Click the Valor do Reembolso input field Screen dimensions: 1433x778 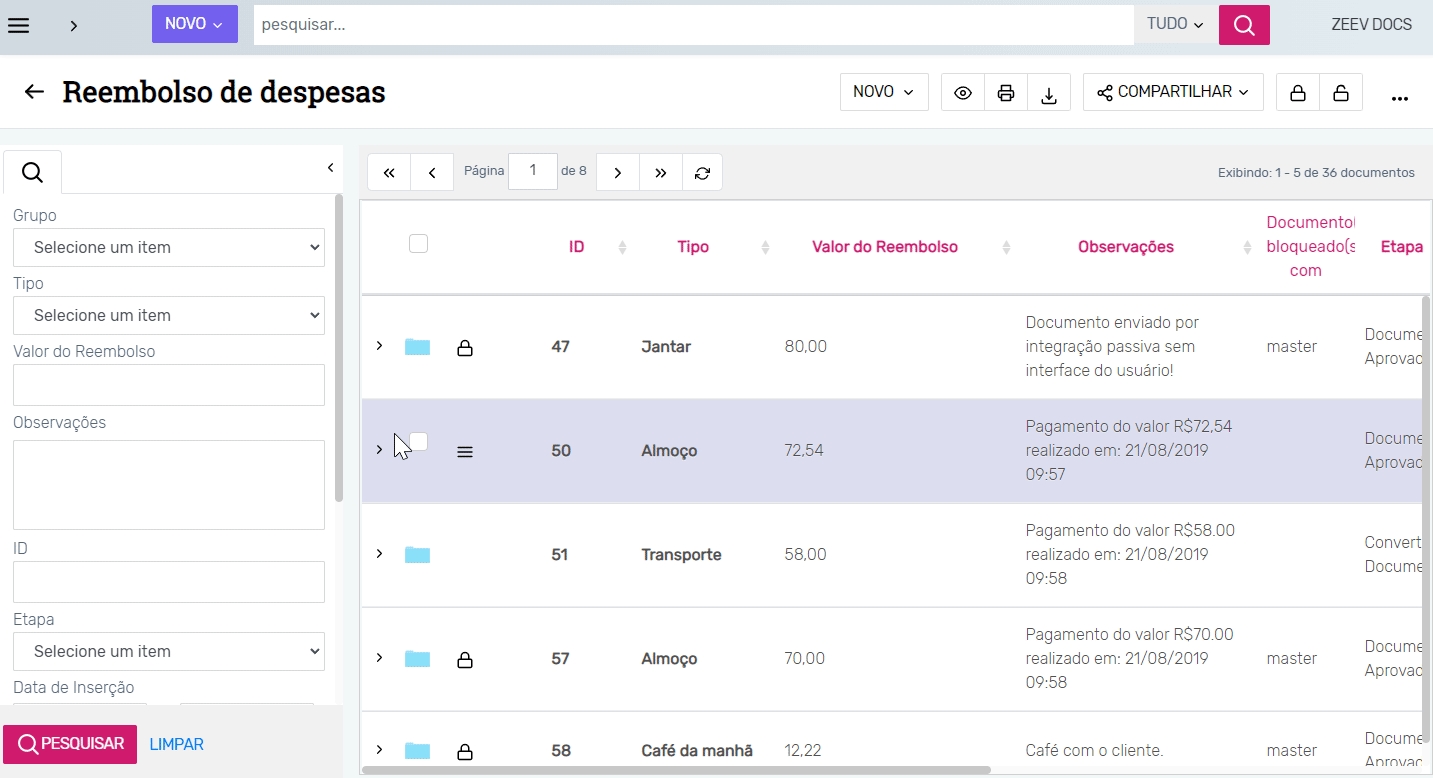(x=169, y=385)
